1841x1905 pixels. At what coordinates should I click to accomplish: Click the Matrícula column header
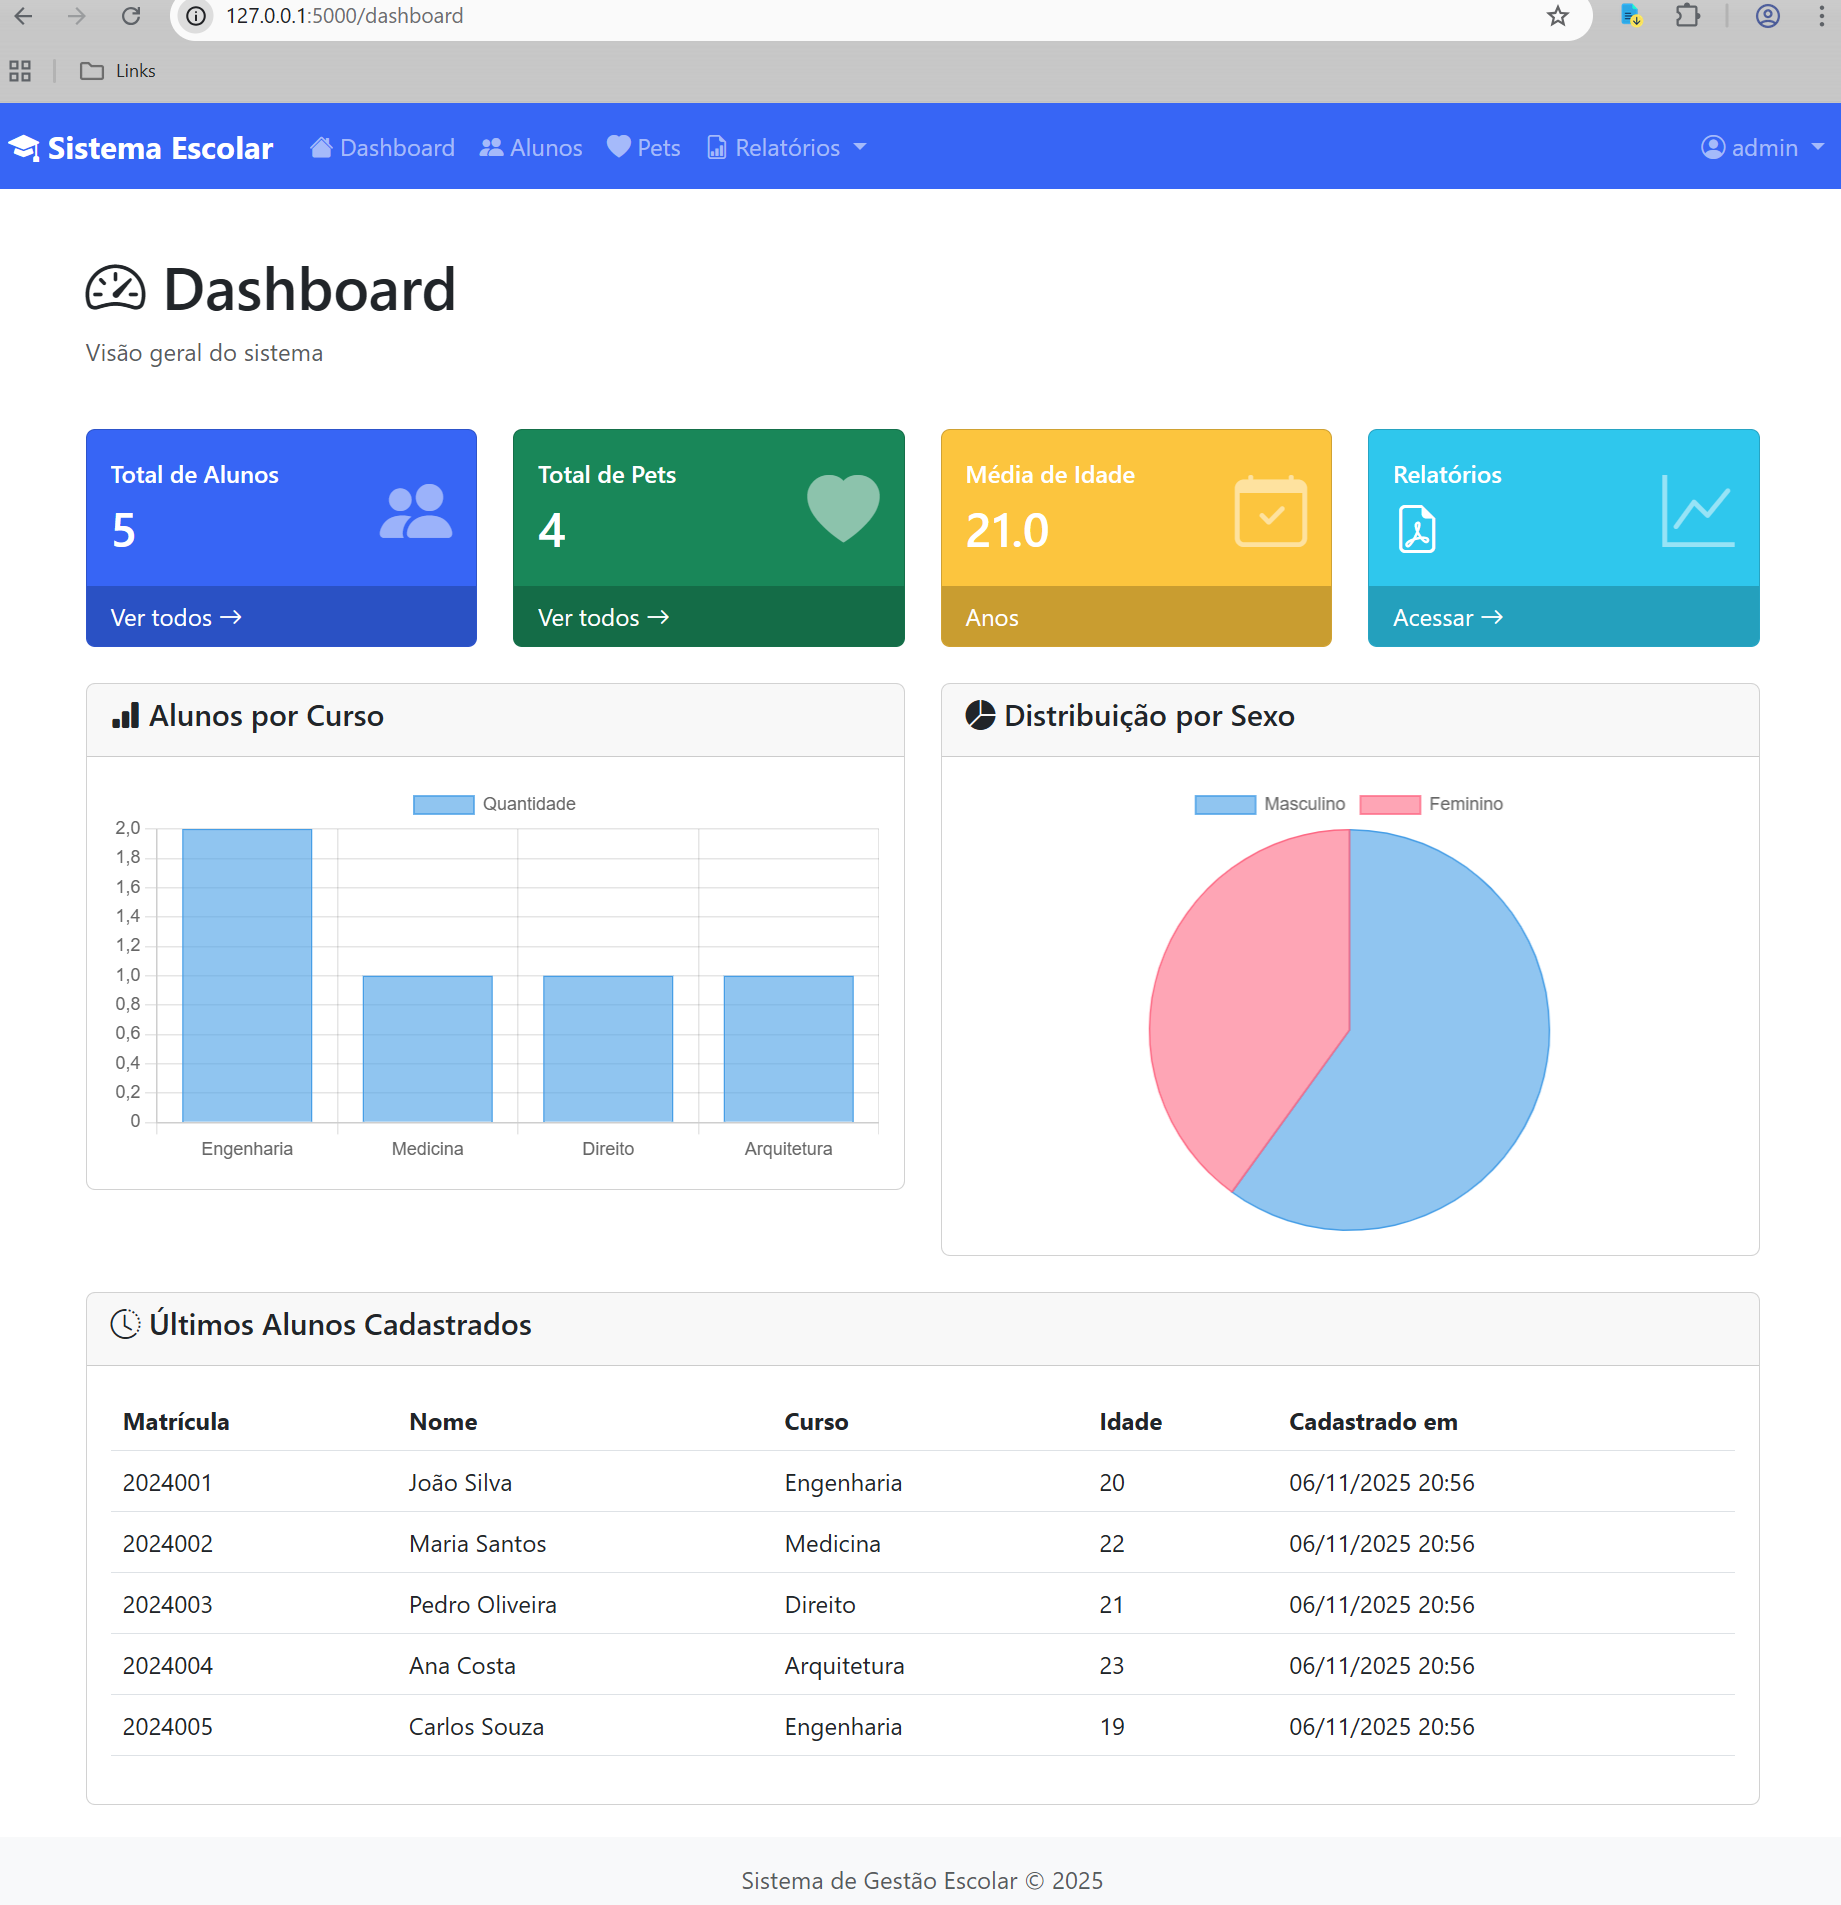pyautogui.click(x=176, y=1422)
